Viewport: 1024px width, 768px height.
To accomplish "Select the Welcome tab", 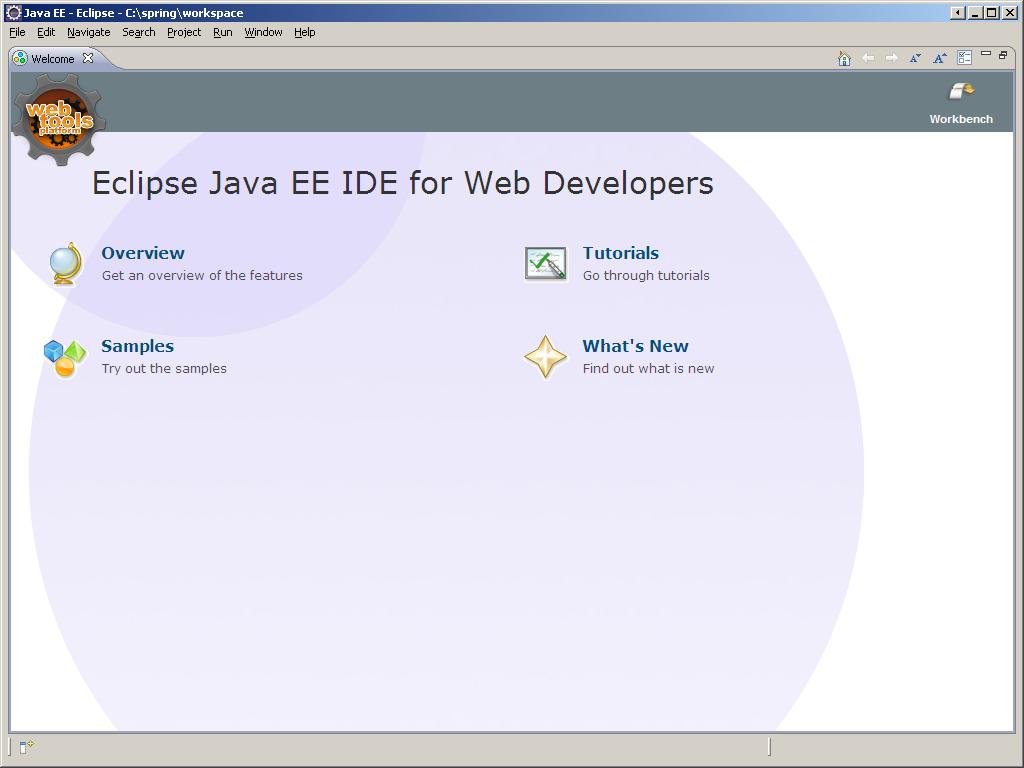I will (x=52, y=59).
